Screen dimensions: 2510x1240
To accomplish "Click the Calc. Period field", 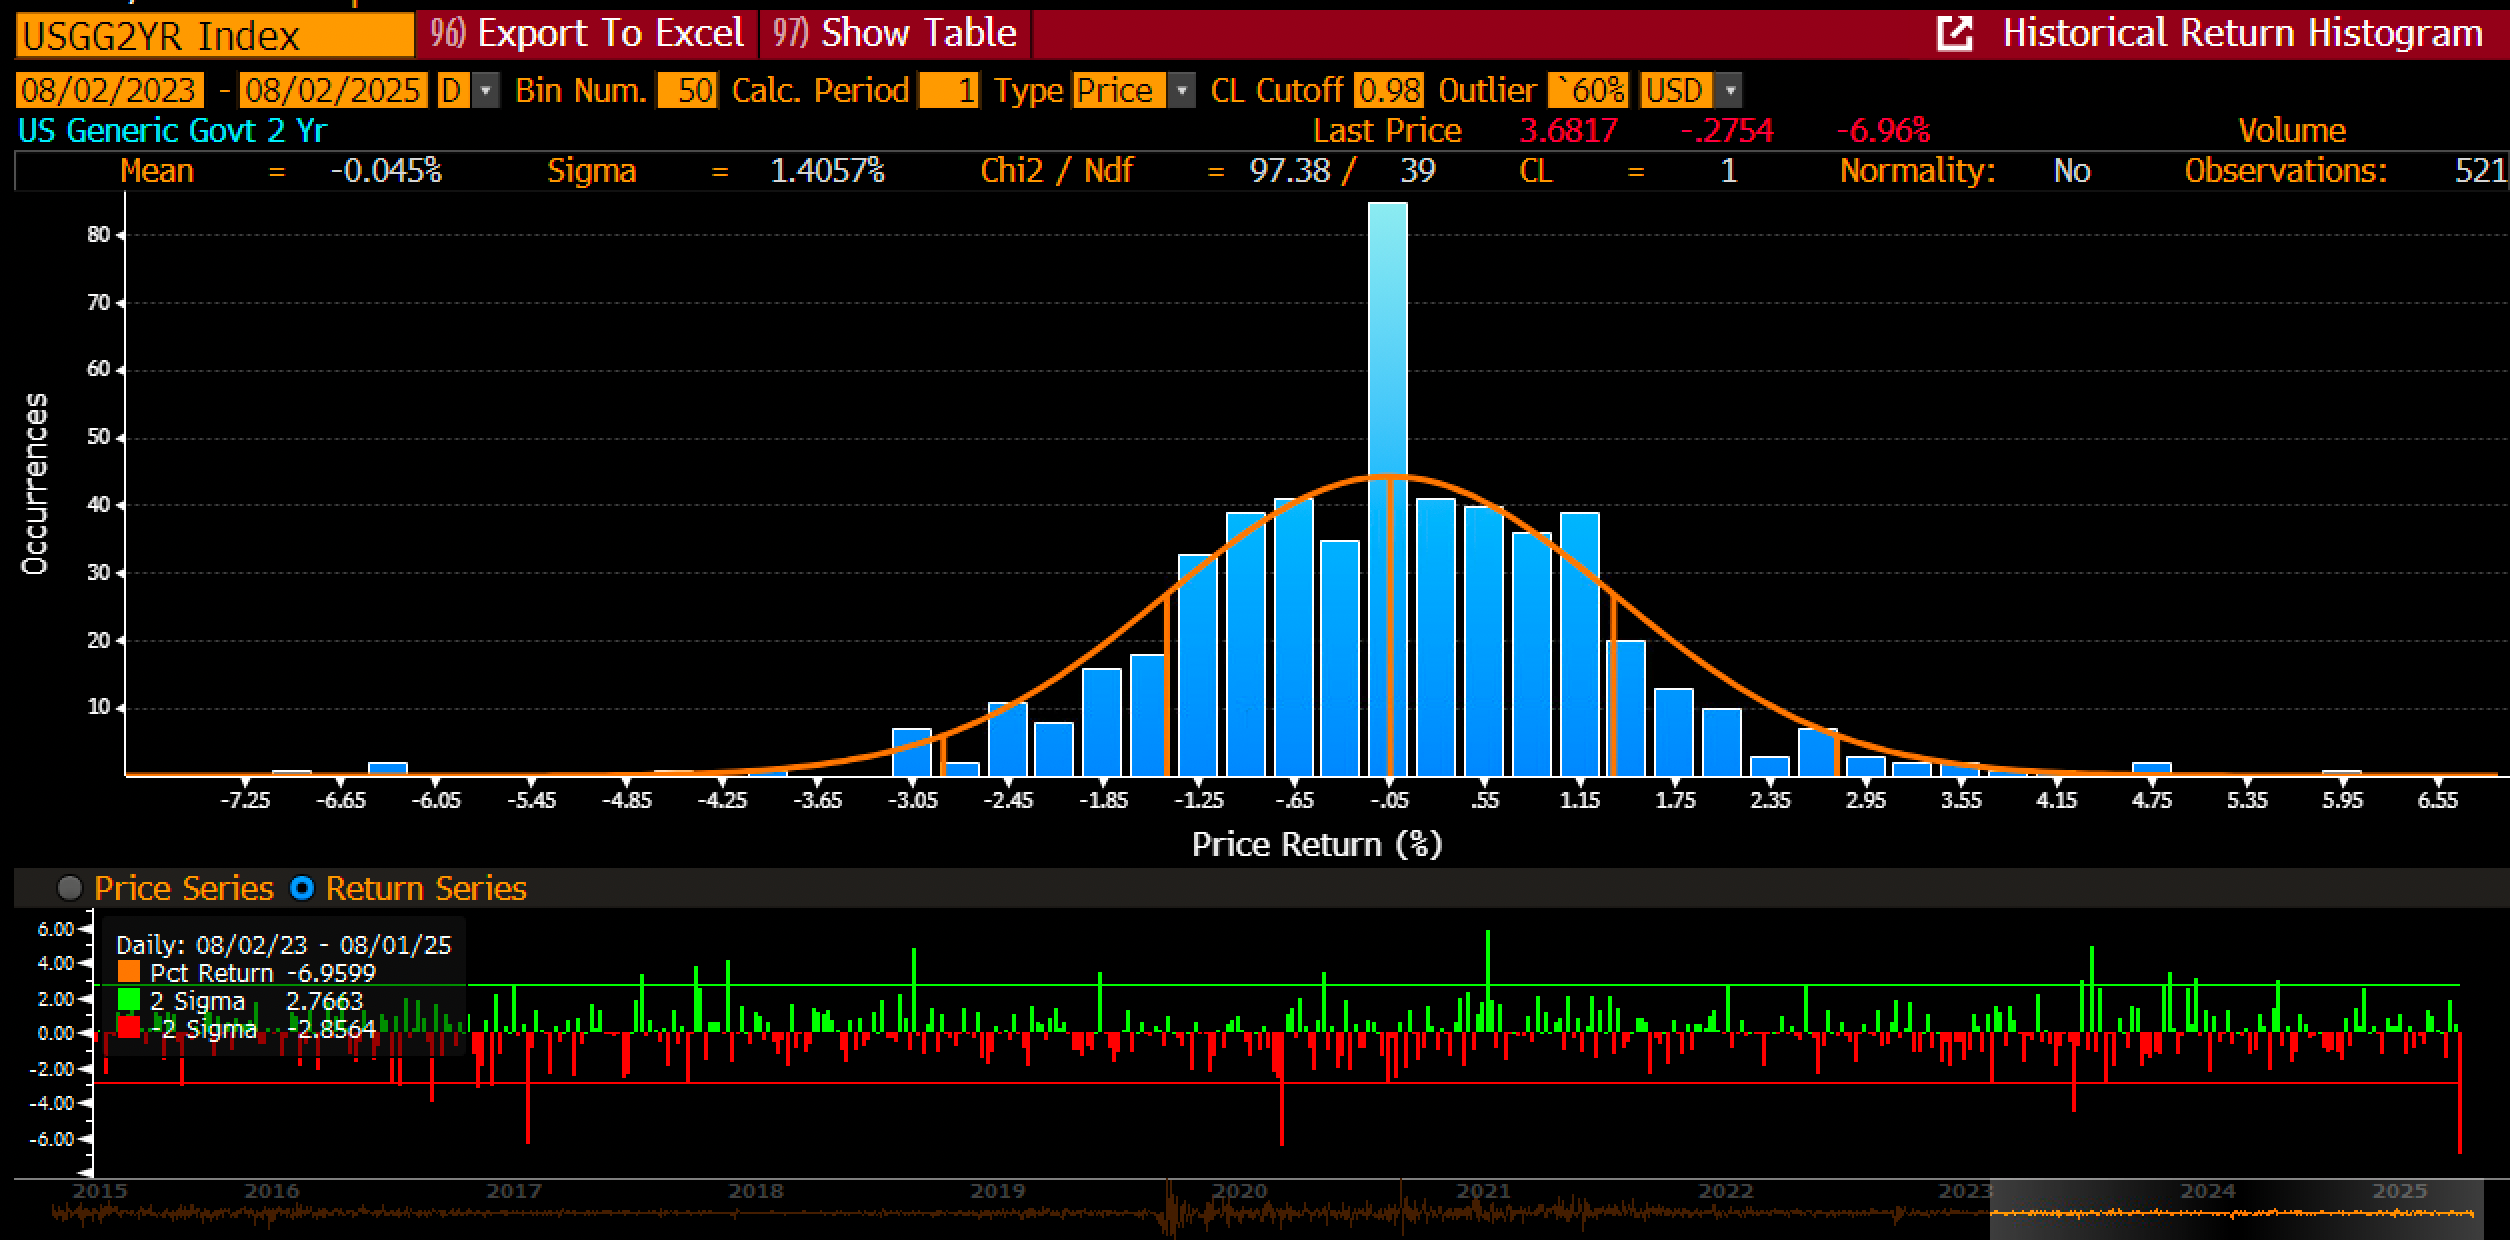I will (948, 91).
